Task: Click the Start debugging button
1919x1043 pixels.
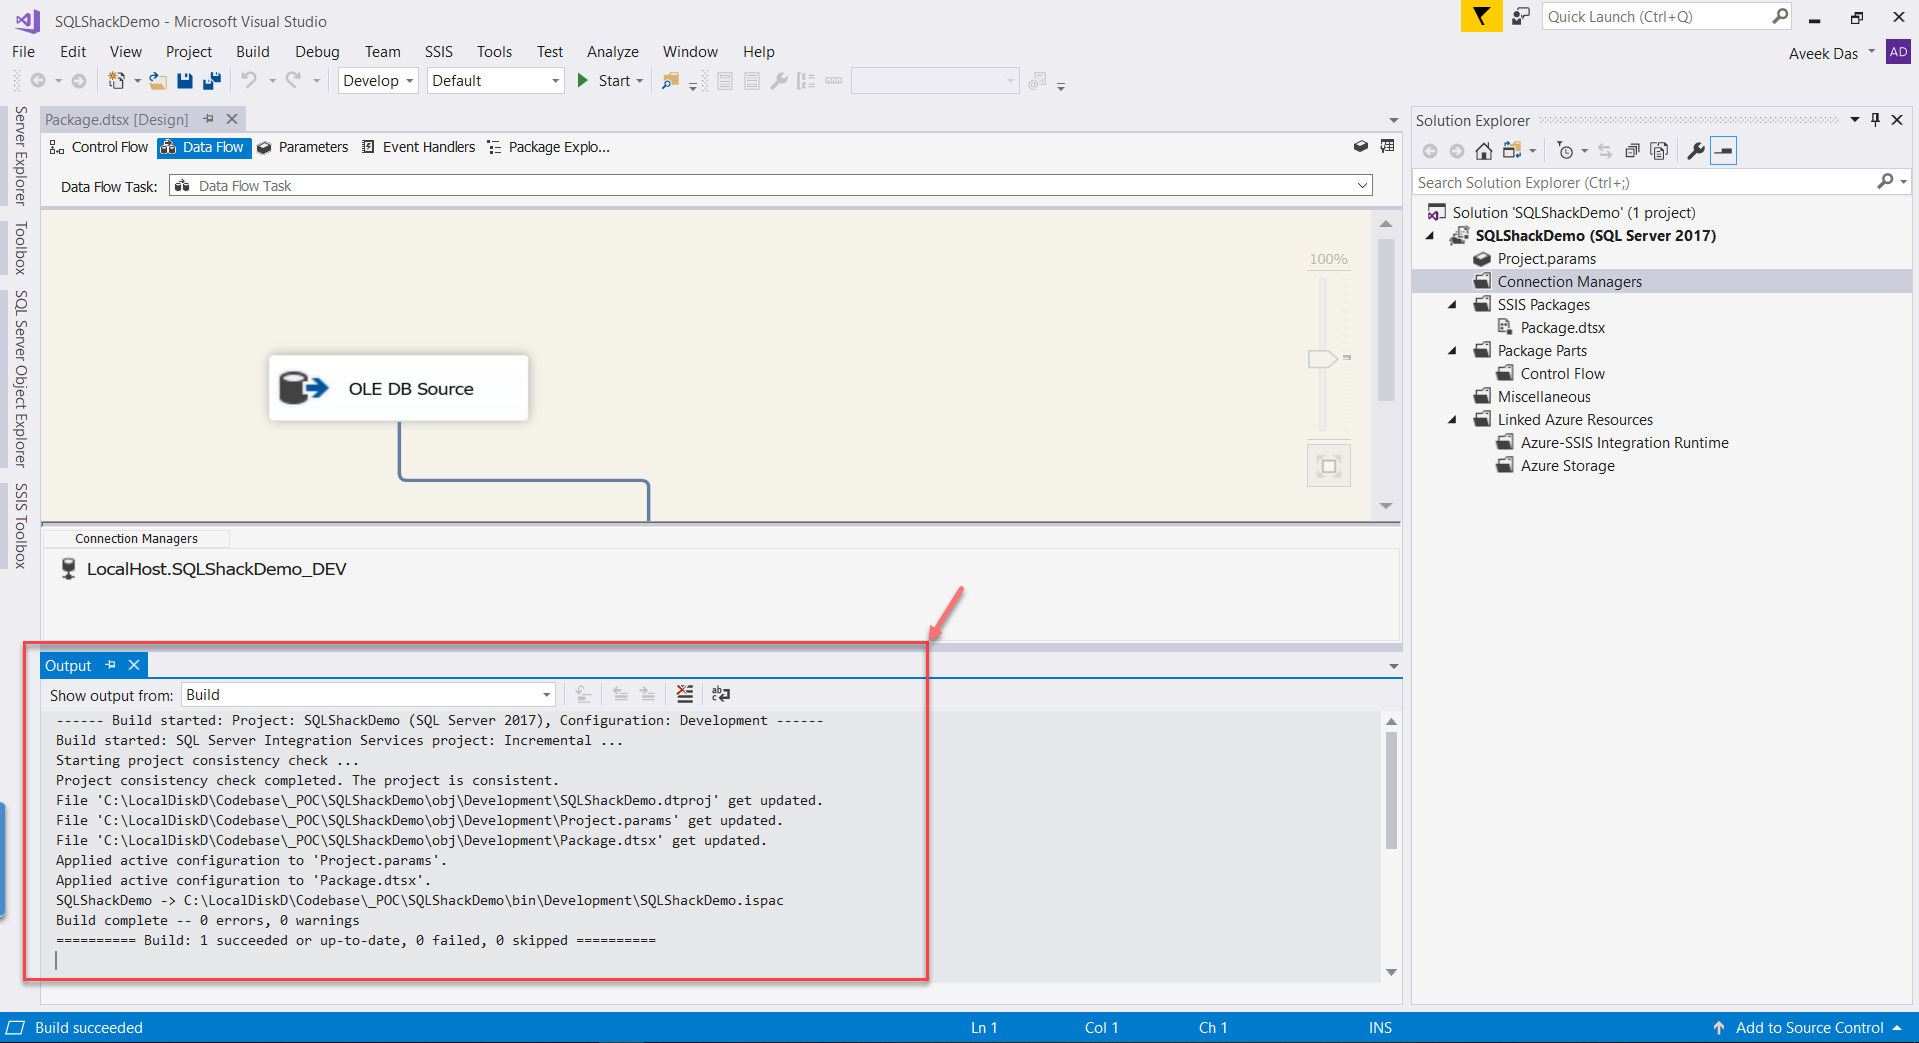Action: (x=604, y=81)
